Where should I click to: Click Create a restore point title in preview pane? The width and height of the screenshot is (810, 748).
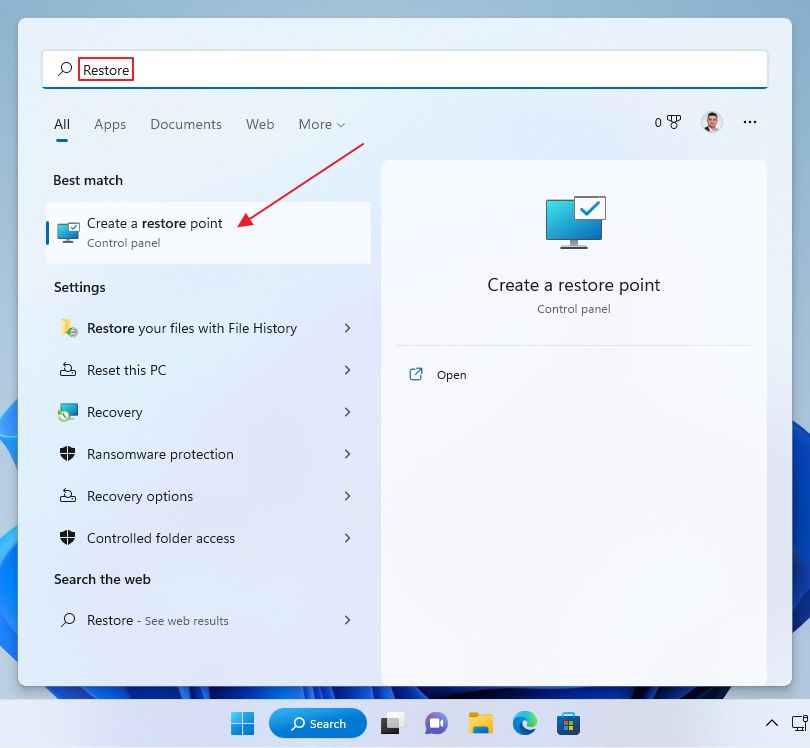(x=573, y=285)
